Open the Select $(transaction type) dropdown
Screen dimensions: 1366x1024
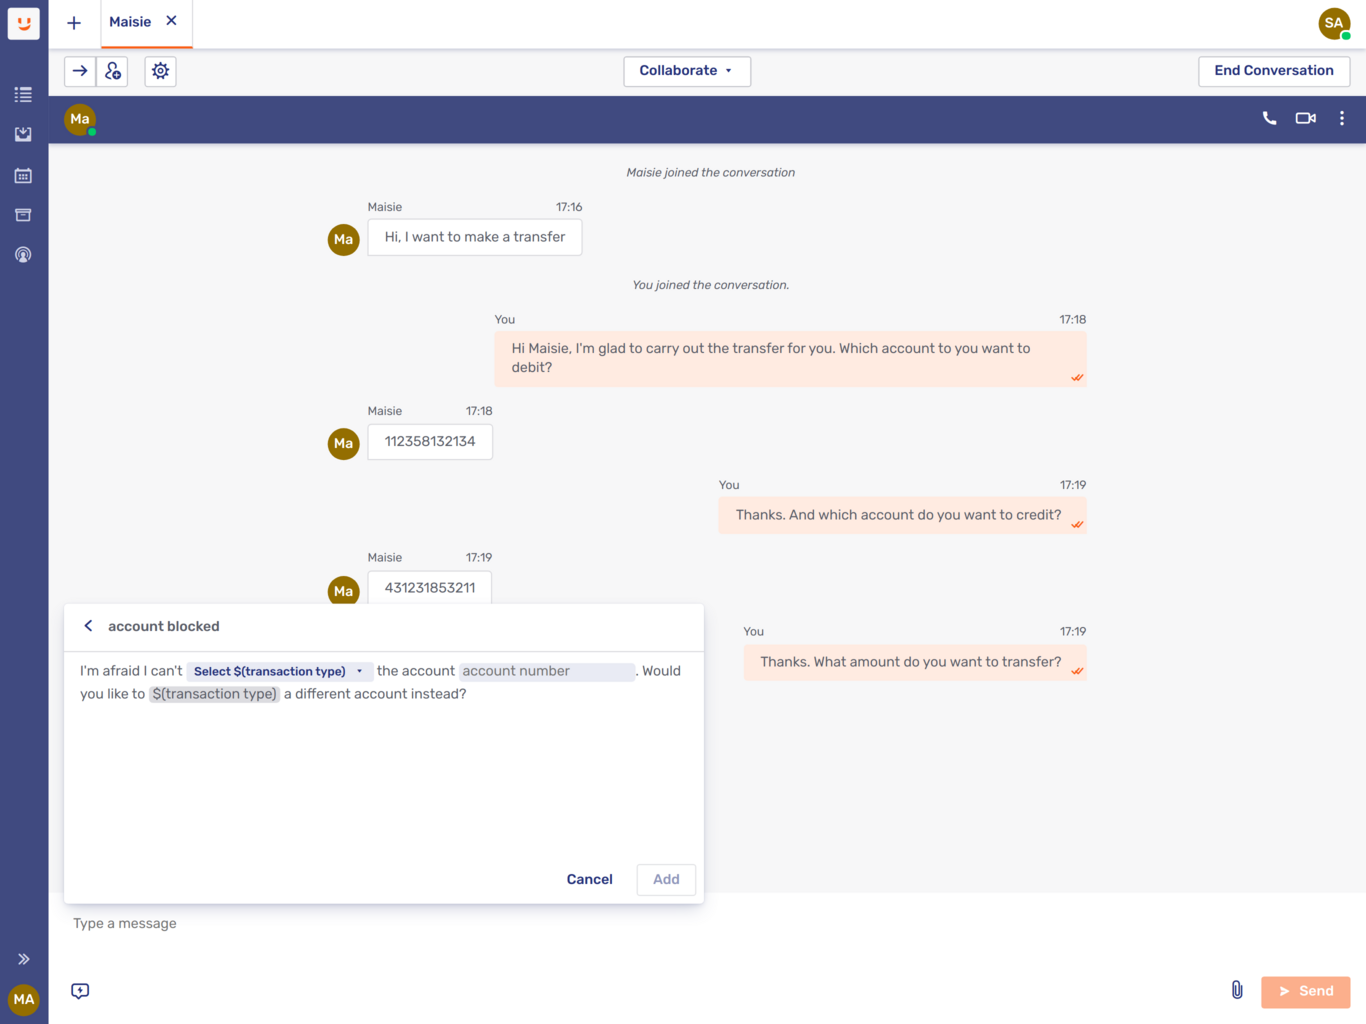(278, 671)
